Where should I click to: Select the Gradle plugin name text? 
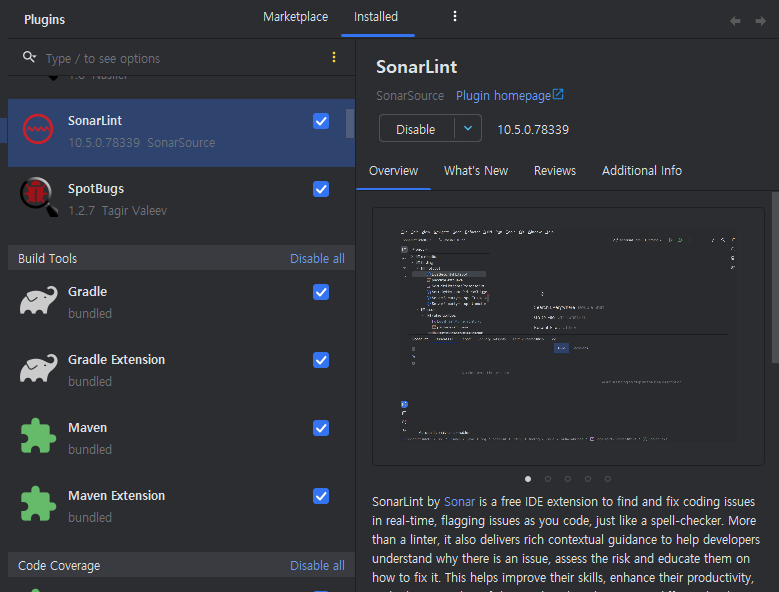pyautogui.click(x=87, y=292)
